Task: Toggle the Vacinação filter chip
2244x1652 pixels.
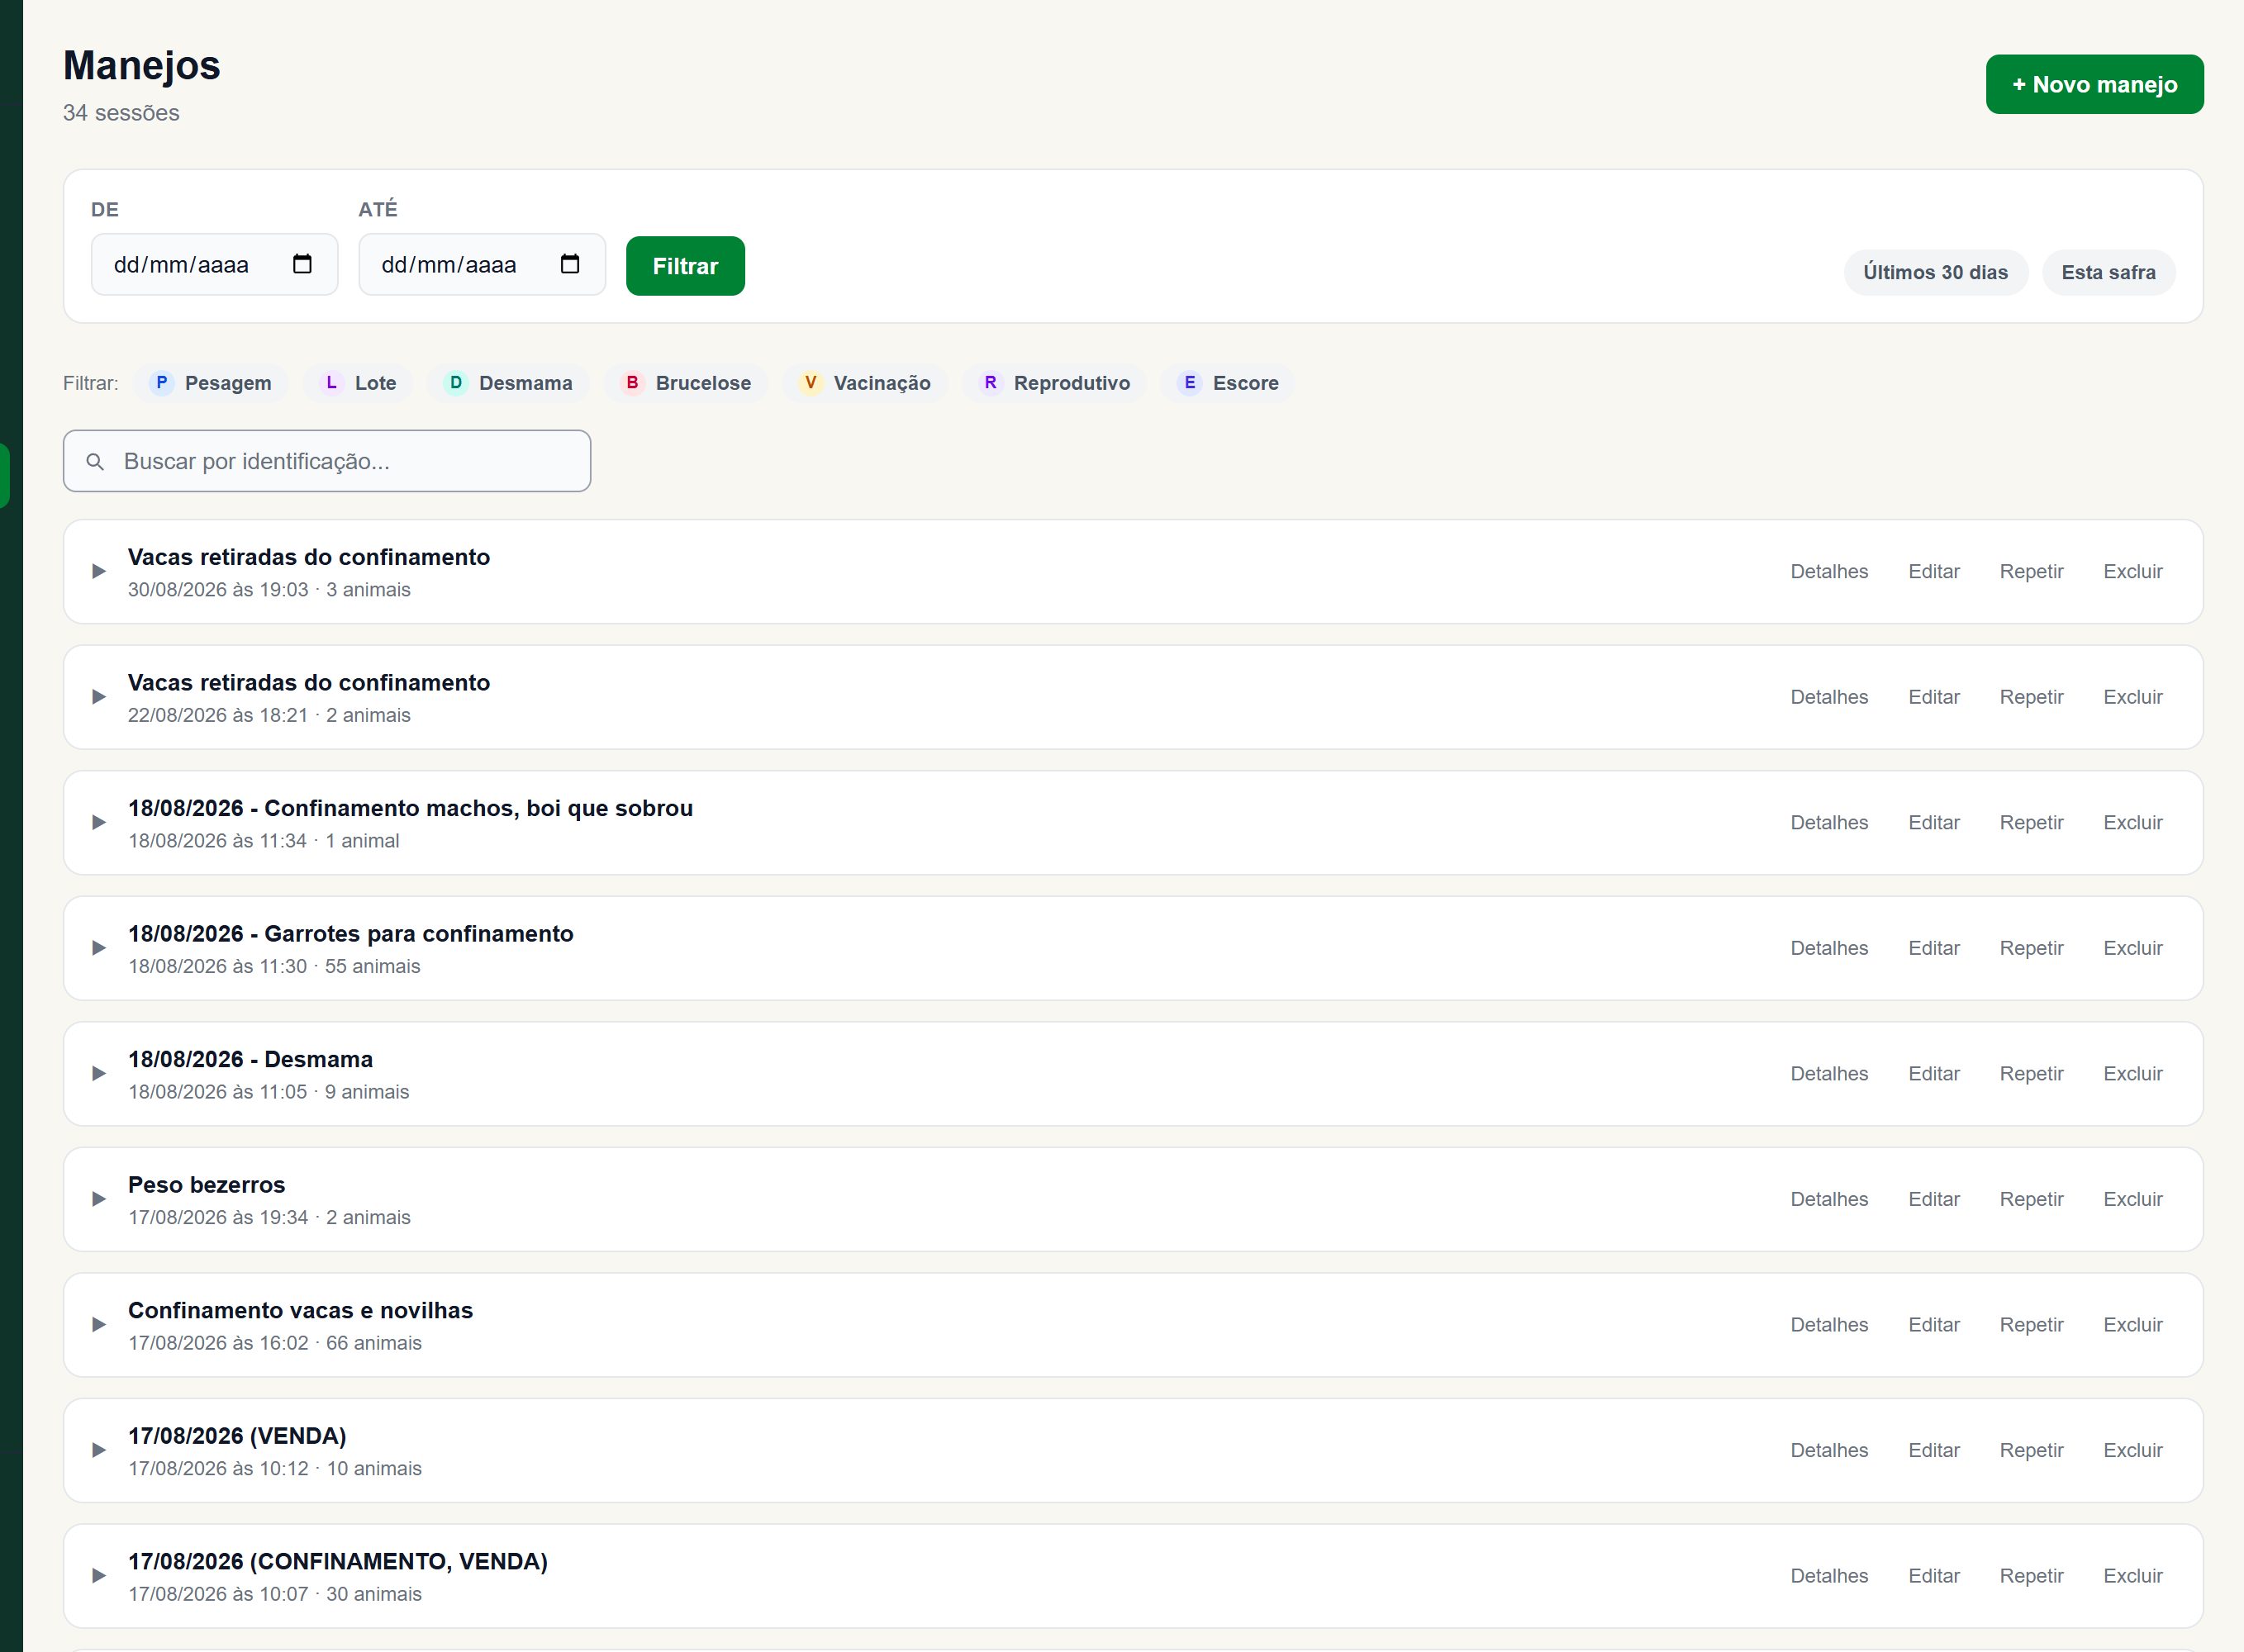Action: tap(865, 383)
